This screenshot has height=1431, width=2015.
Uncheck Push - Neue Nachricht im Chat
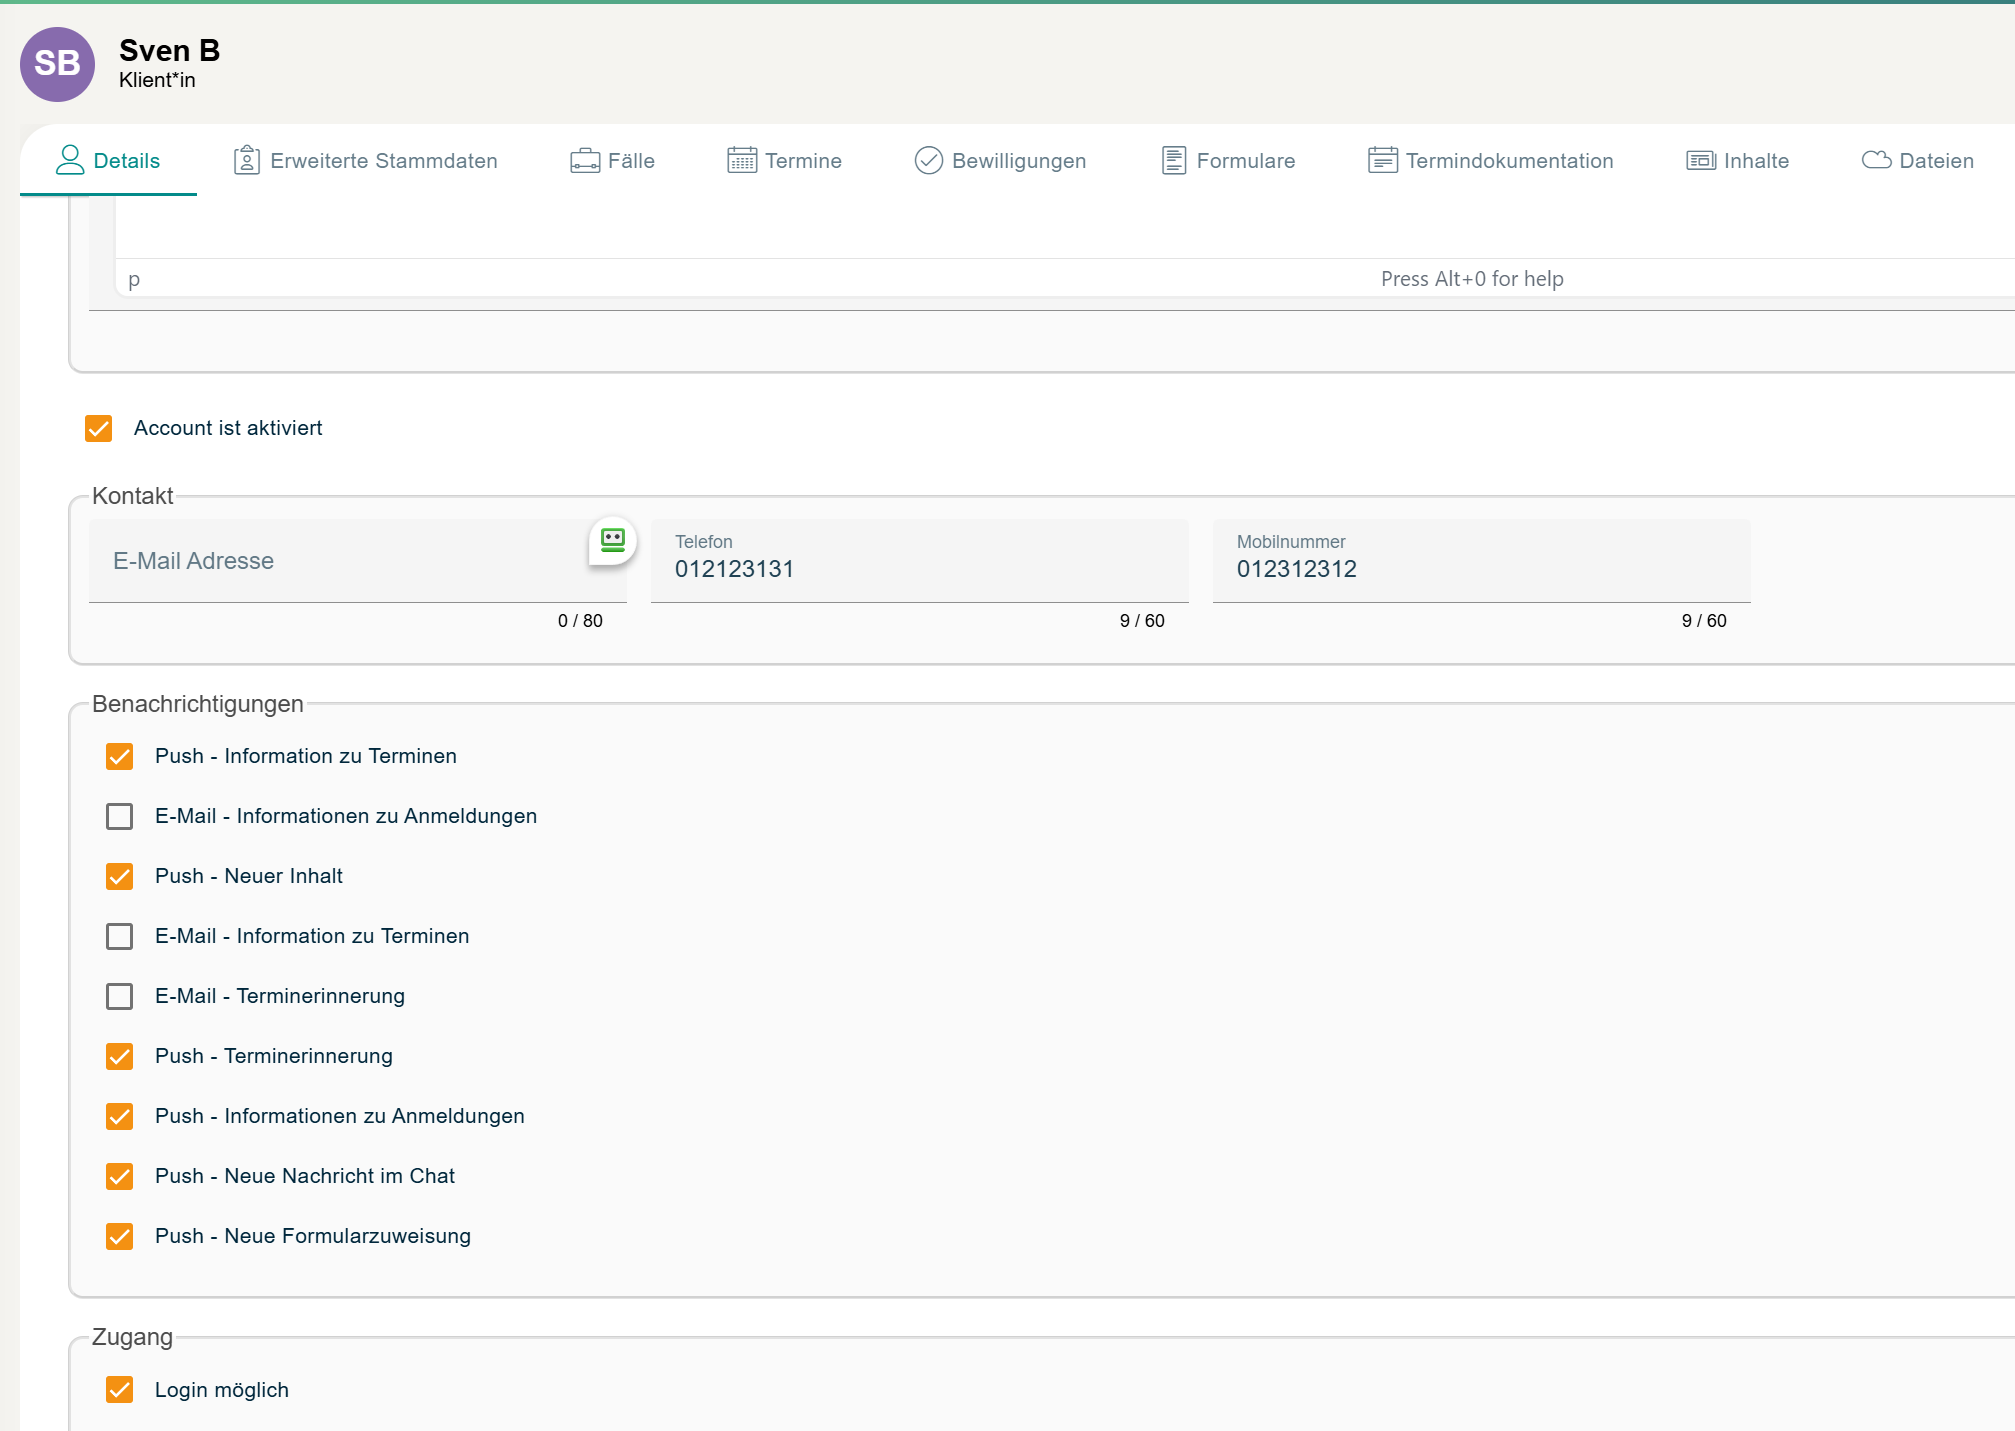120,1176
